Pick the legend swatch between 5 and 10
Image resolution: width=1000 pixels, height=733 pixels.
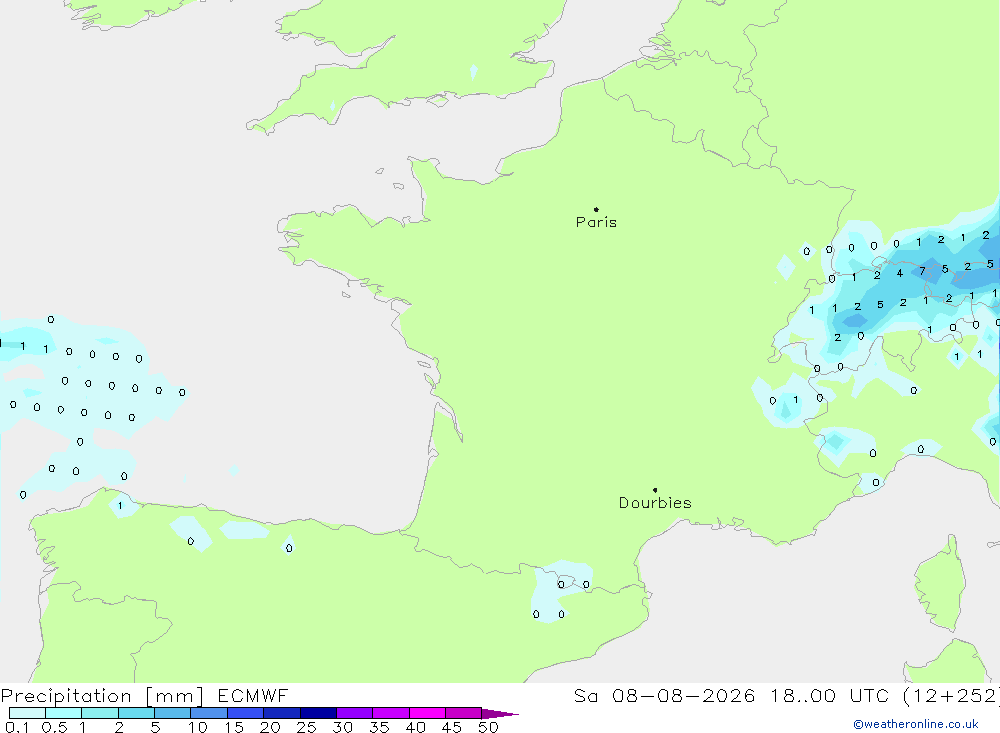[x=173, y=713]
